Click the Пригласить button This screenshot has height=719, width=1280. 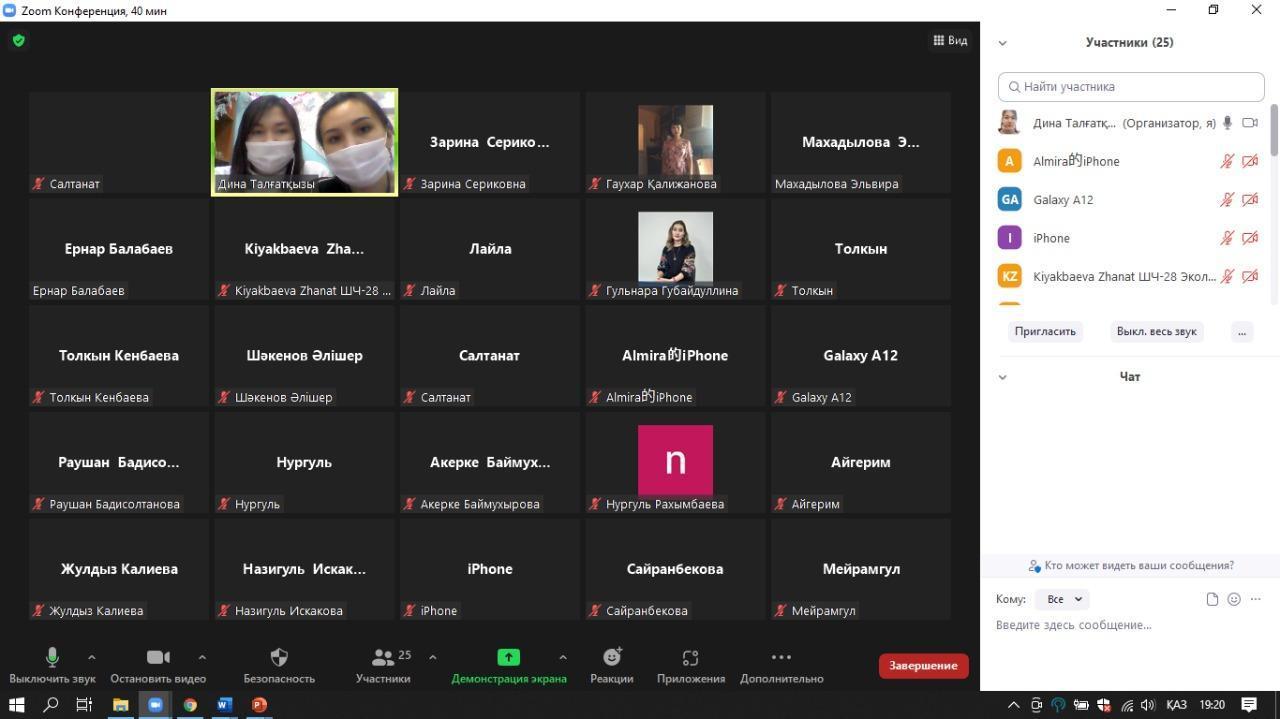(1045, 332)
